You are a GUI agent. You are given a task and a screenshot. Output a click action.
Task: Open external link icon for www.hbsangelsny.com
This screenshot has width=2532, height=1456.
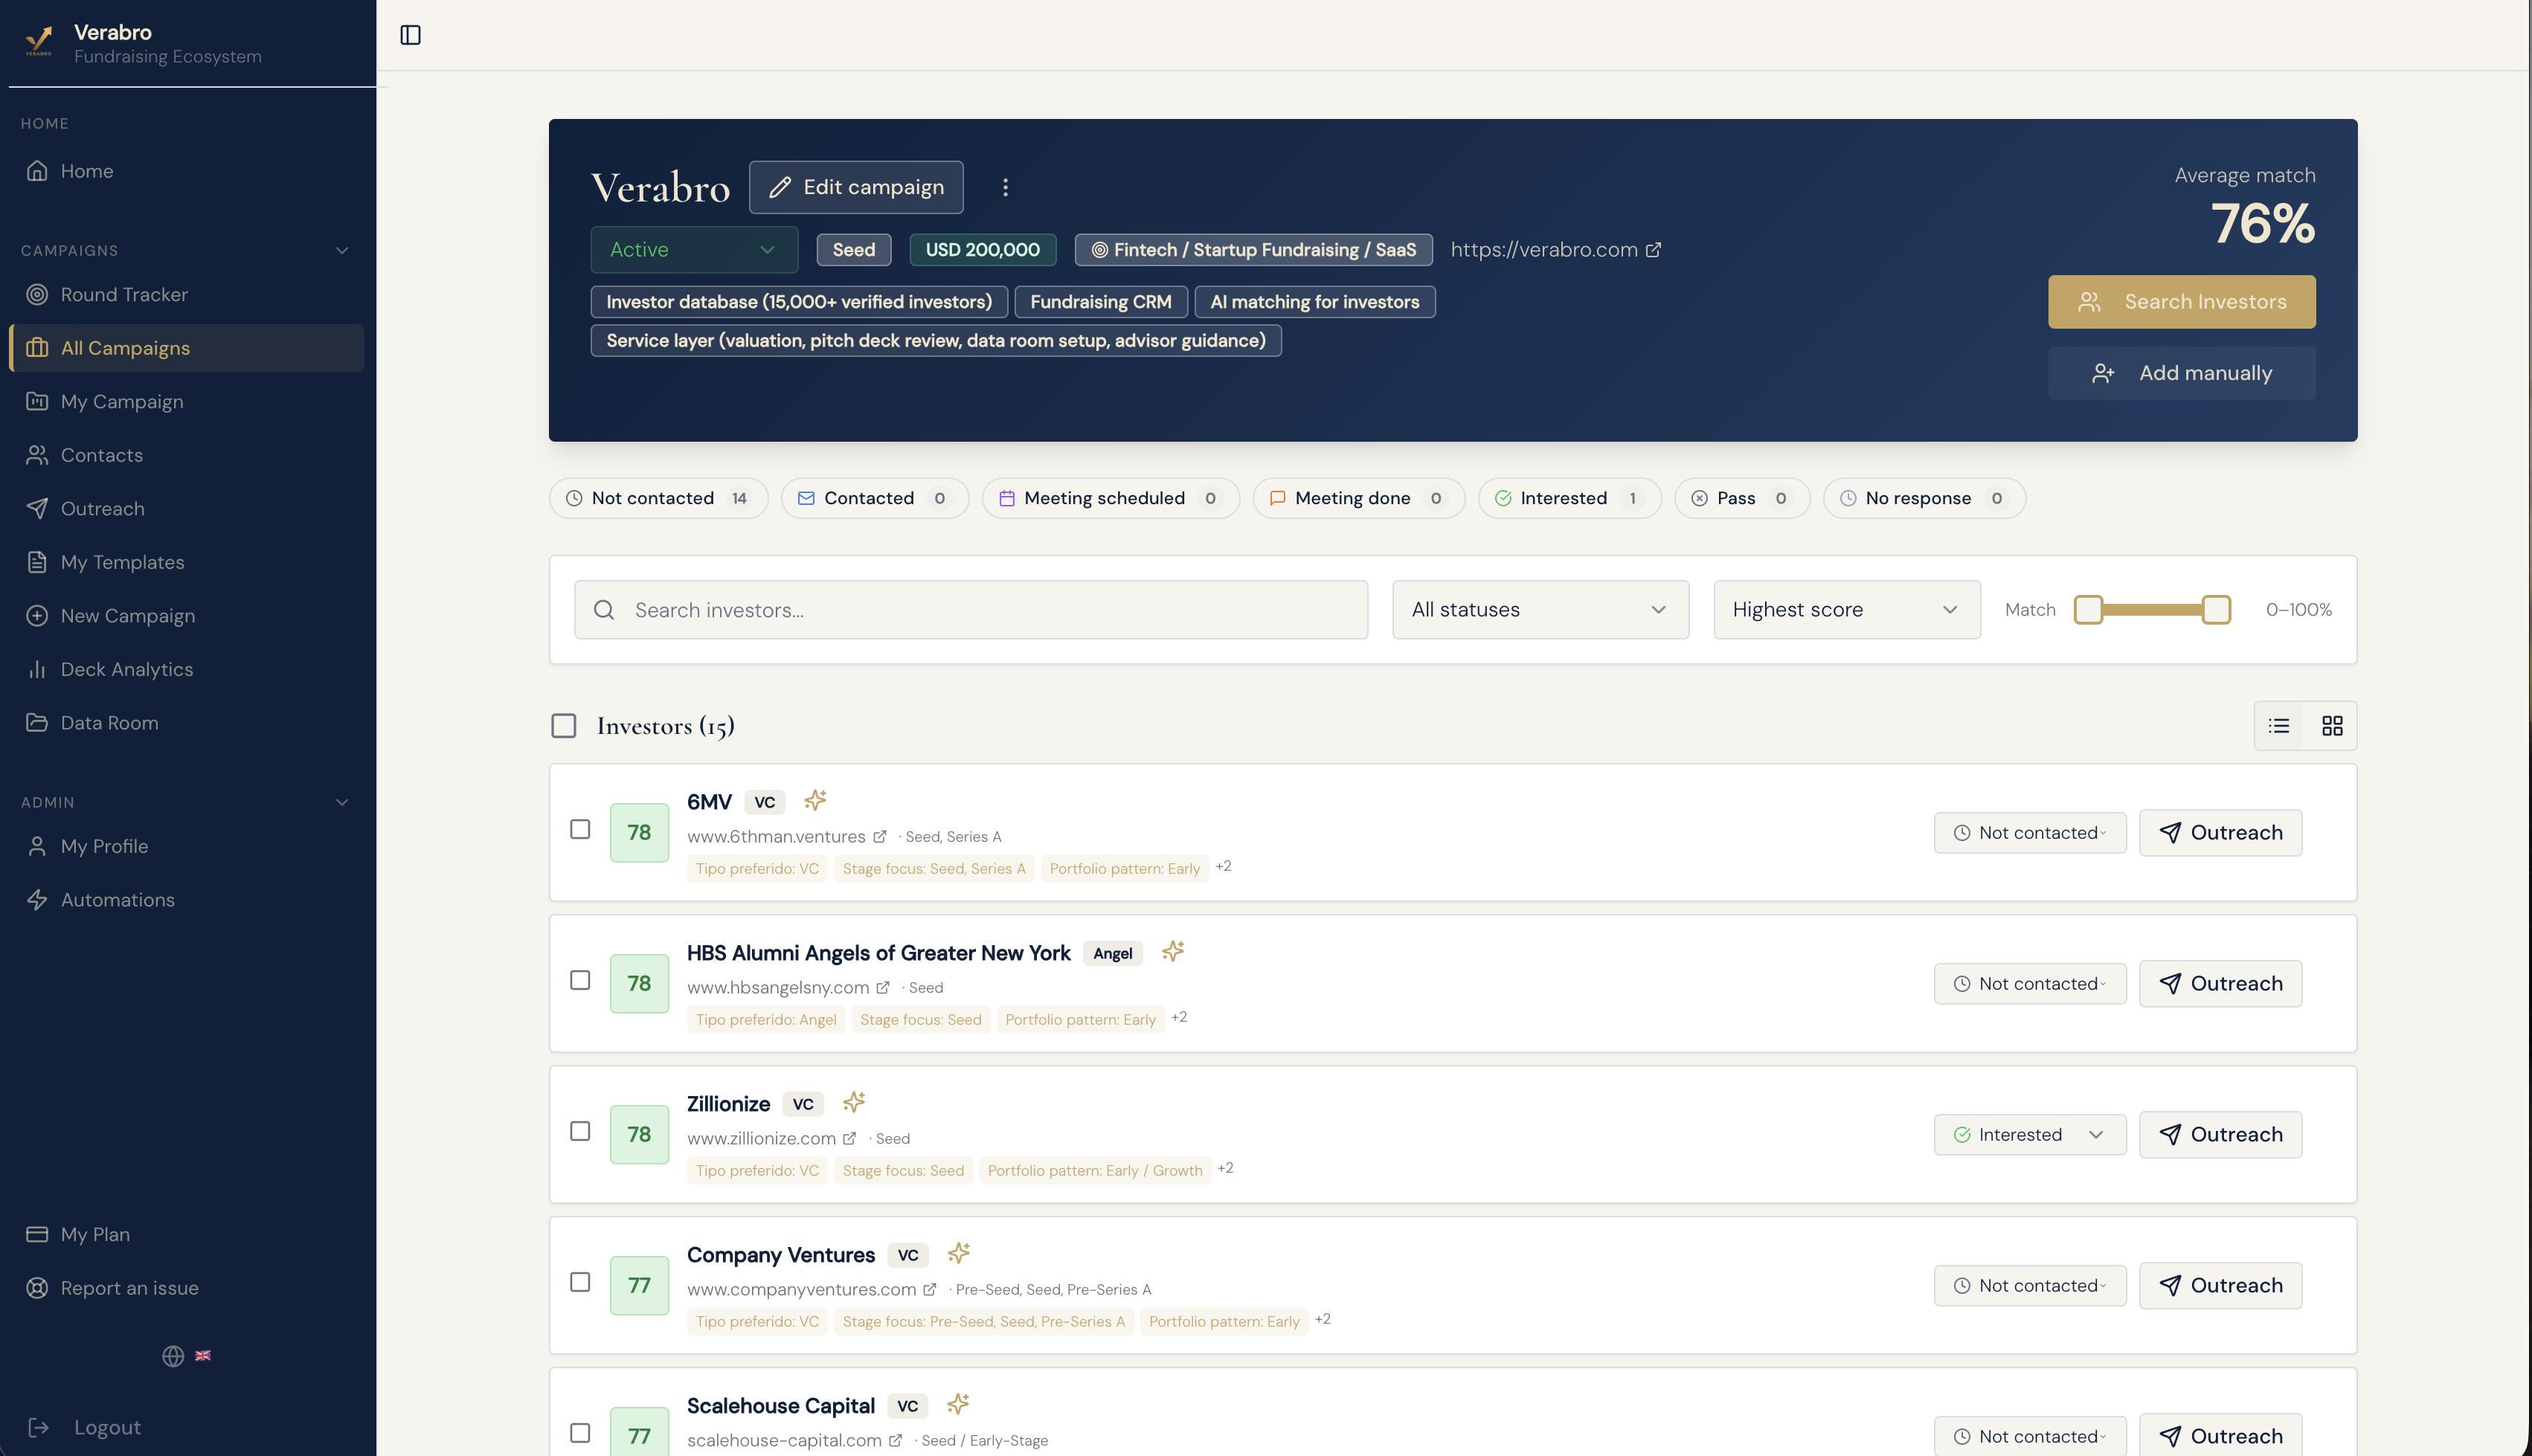883,988
